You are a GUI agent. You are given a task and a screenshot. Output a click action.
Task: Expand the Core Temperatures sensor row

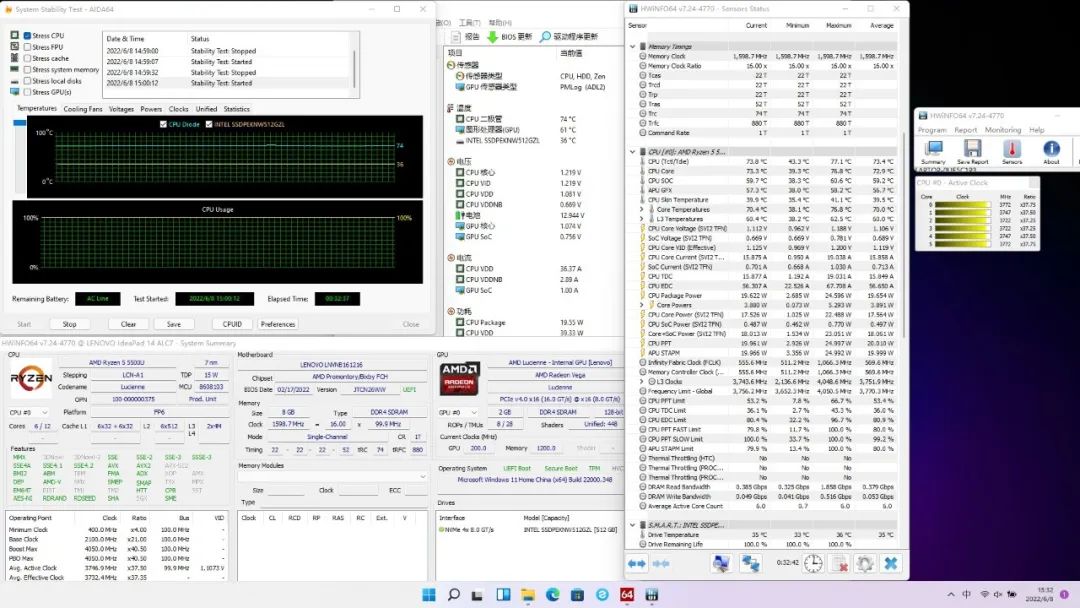pos(642,209)
